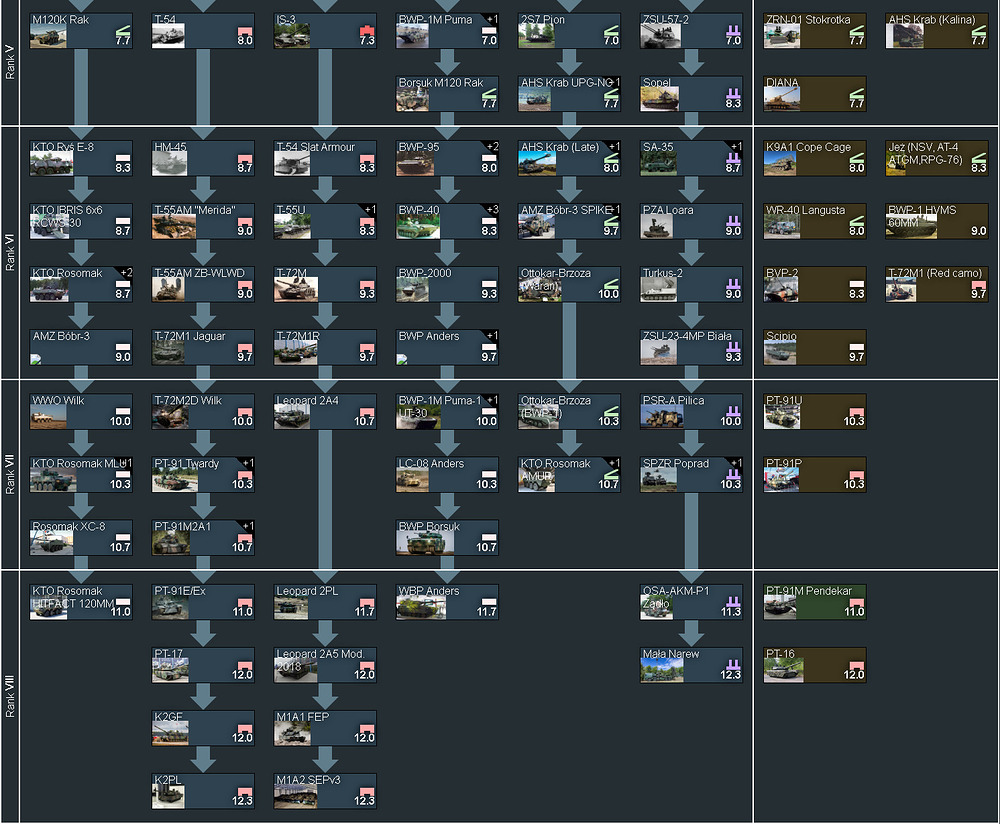Click the DIANA vehicle thumbnail
This screenshot has width=1000, height=824.
[783, 100]
